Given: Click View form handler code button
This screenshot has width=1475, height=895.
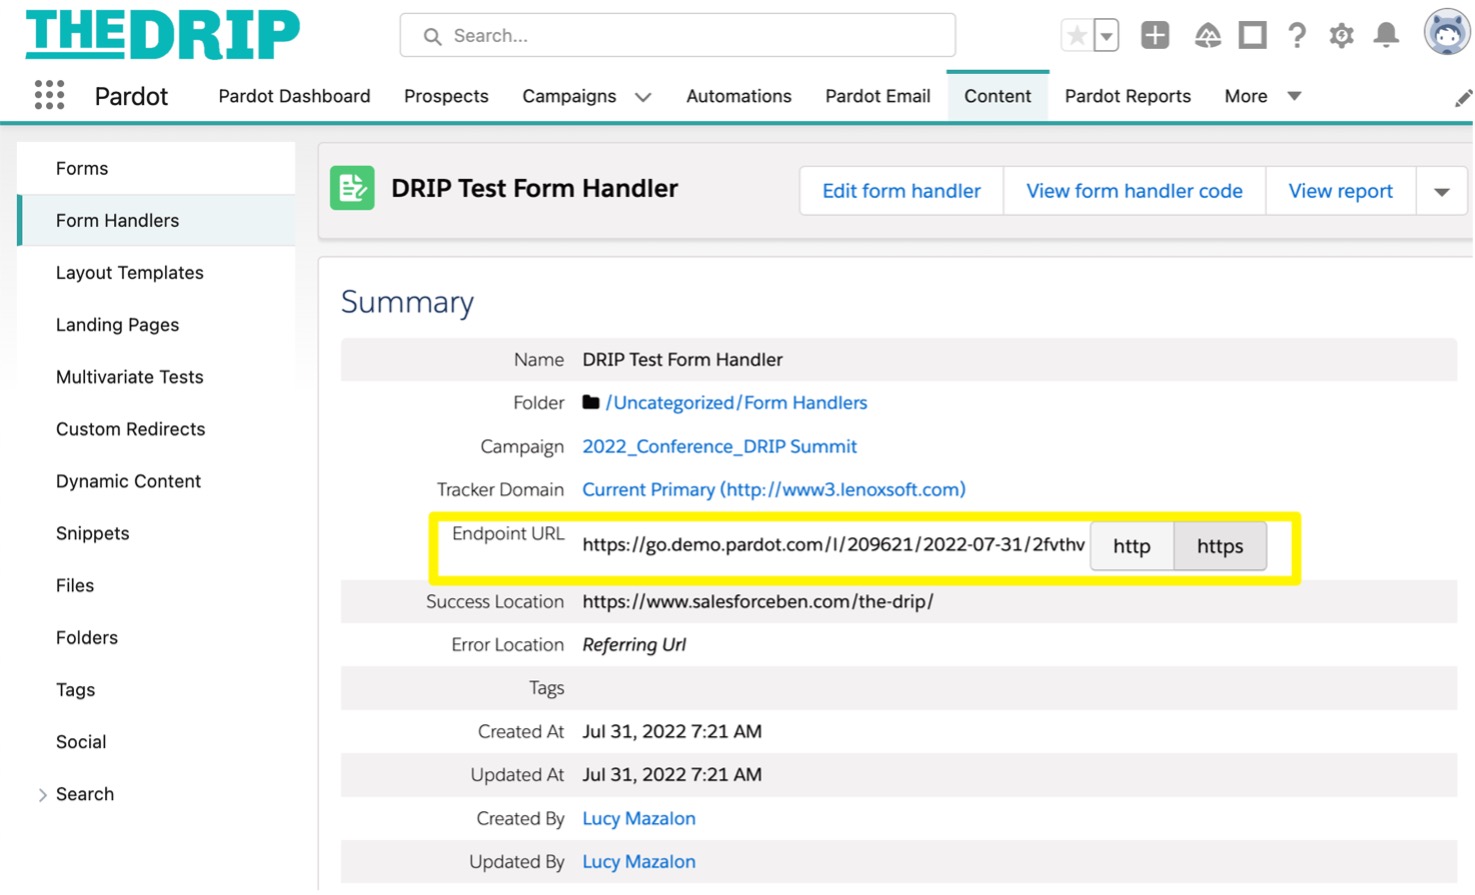Looking at the screenshot, I should click(x=1134, y=190).
